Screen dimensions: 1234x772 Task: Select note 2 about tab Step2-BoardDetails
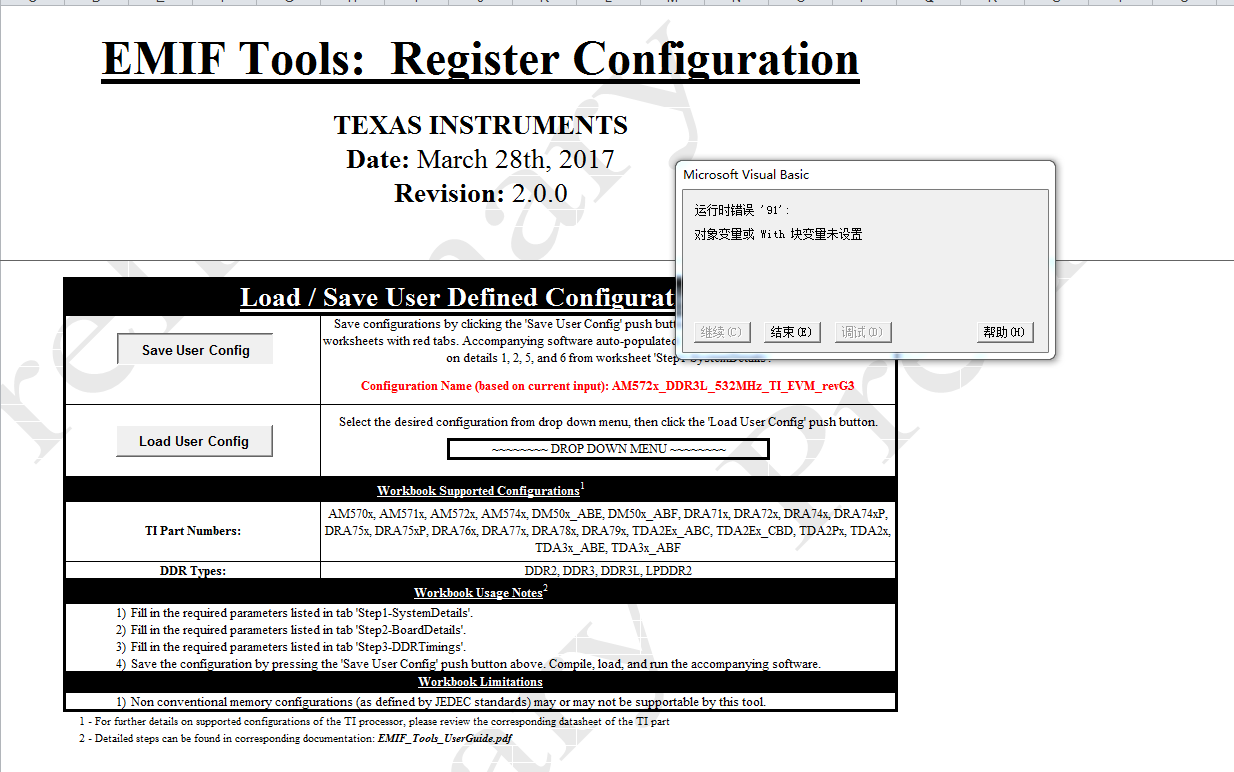[x=290, y=630]
